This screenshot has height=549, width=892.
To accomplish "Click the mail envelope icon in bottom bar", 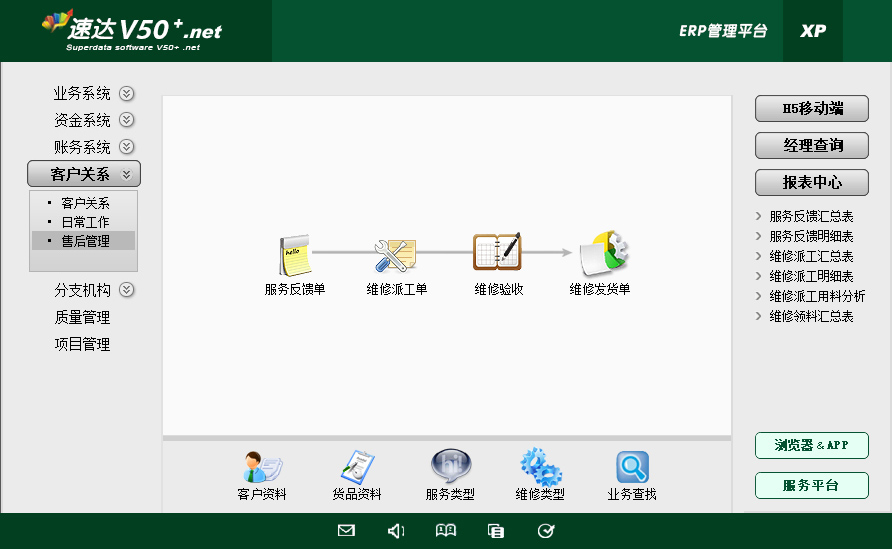I will coord(346,531).
